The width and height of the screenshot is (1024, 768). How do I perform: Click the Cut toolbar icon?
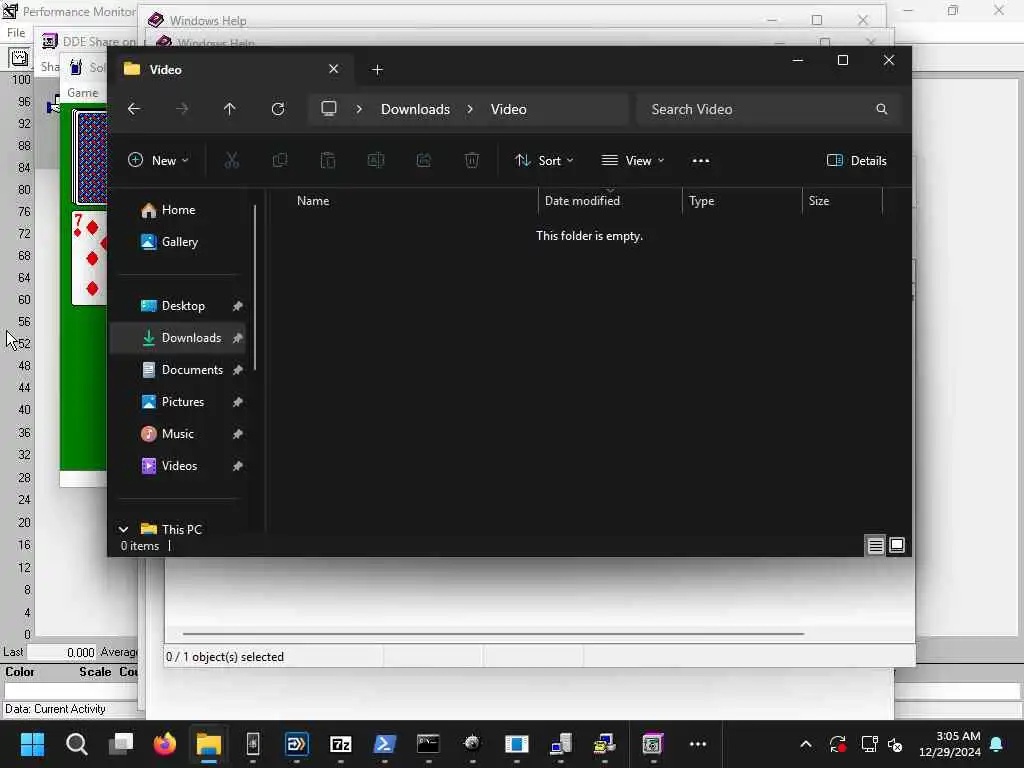tap(232, 161)
